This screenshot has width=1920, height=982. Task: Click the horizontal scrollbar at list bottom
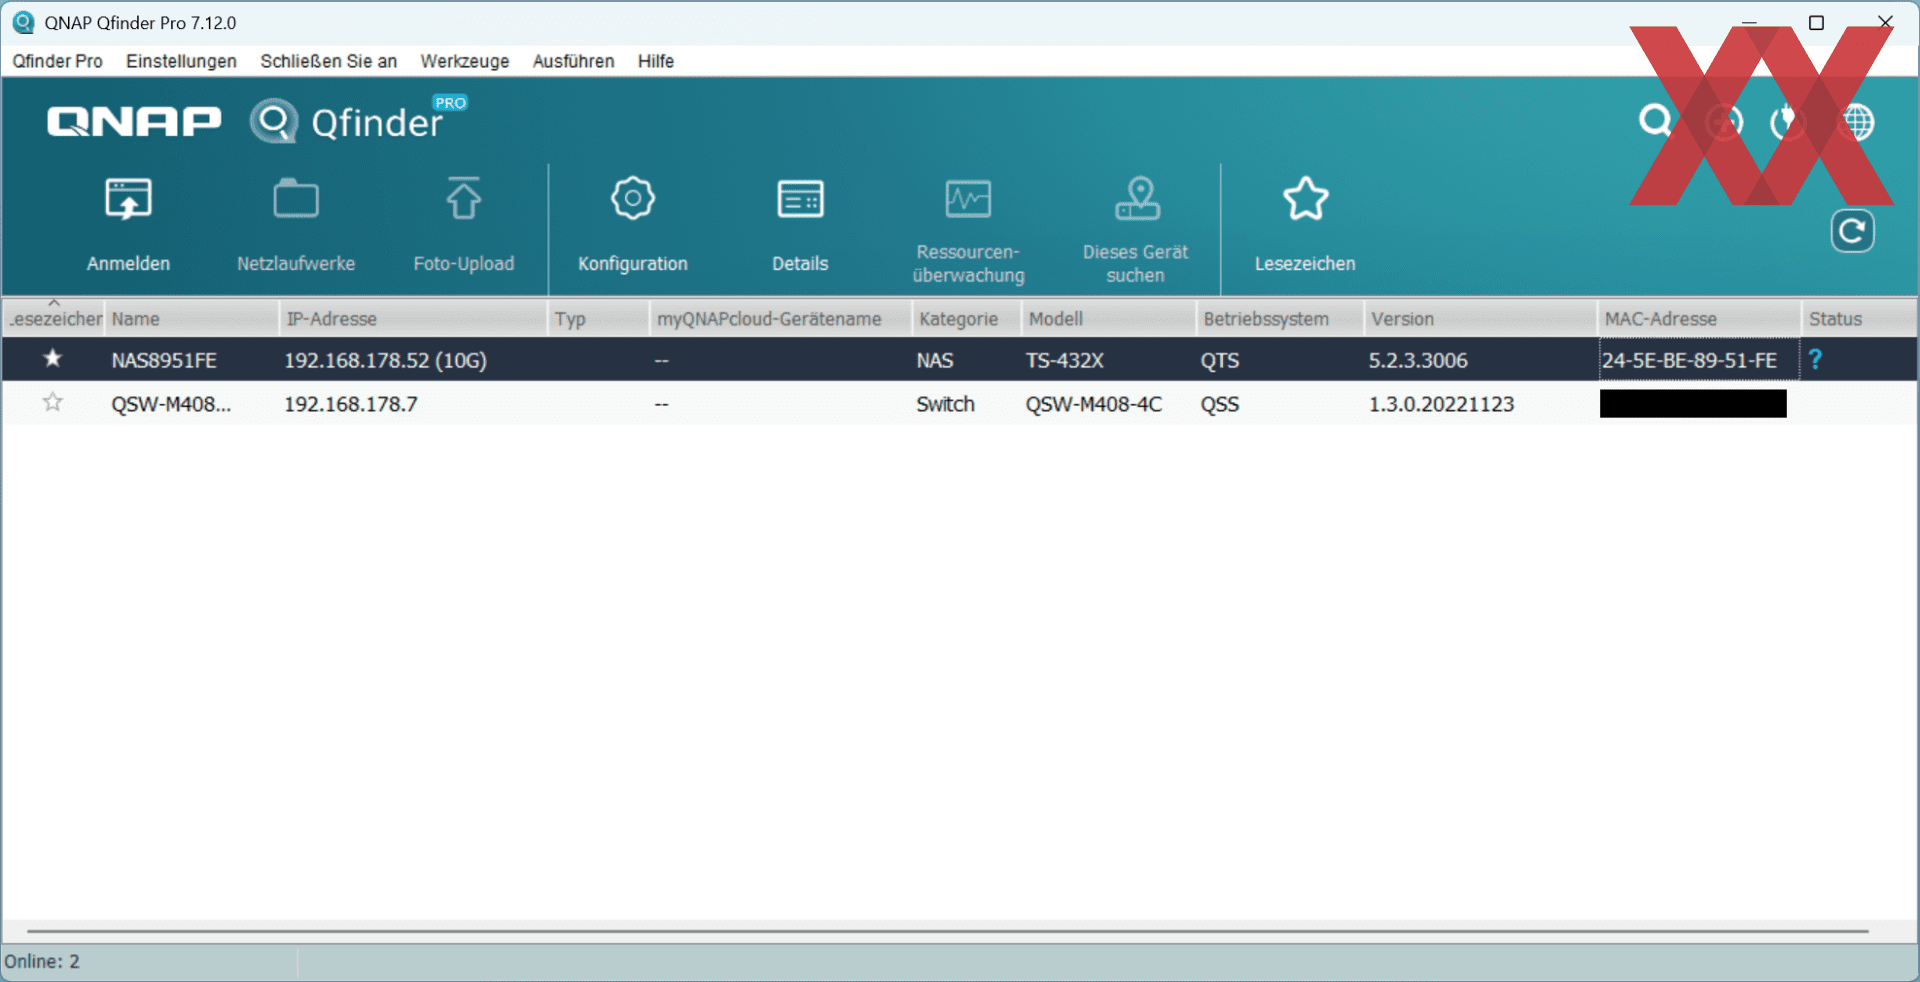(947, 931)
